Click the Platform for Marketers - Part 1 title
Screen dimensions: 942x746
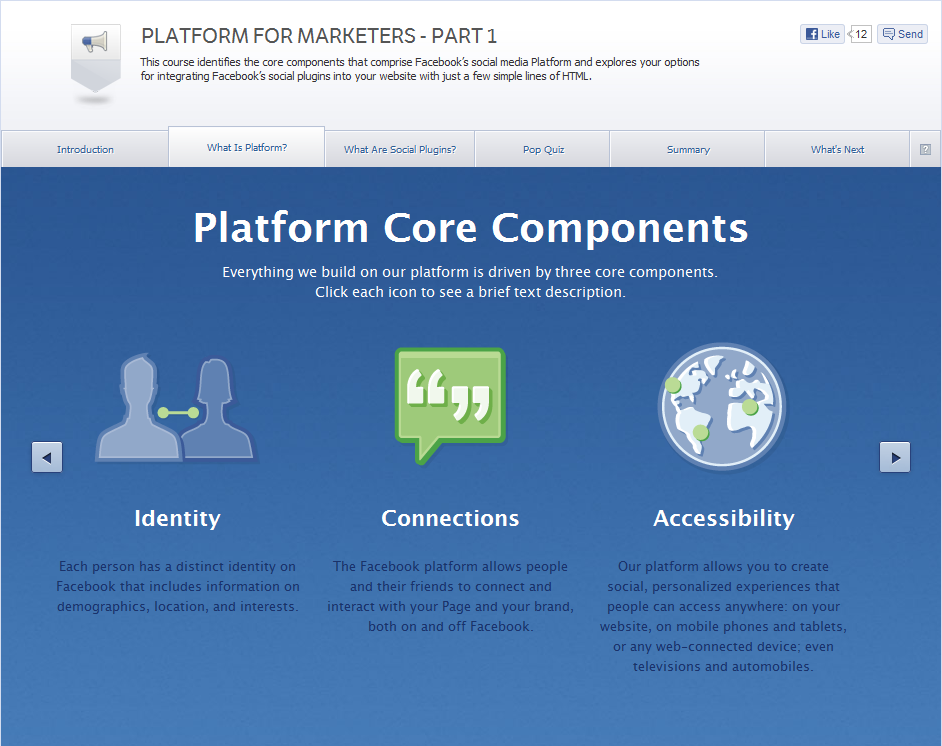pos(319,36)
